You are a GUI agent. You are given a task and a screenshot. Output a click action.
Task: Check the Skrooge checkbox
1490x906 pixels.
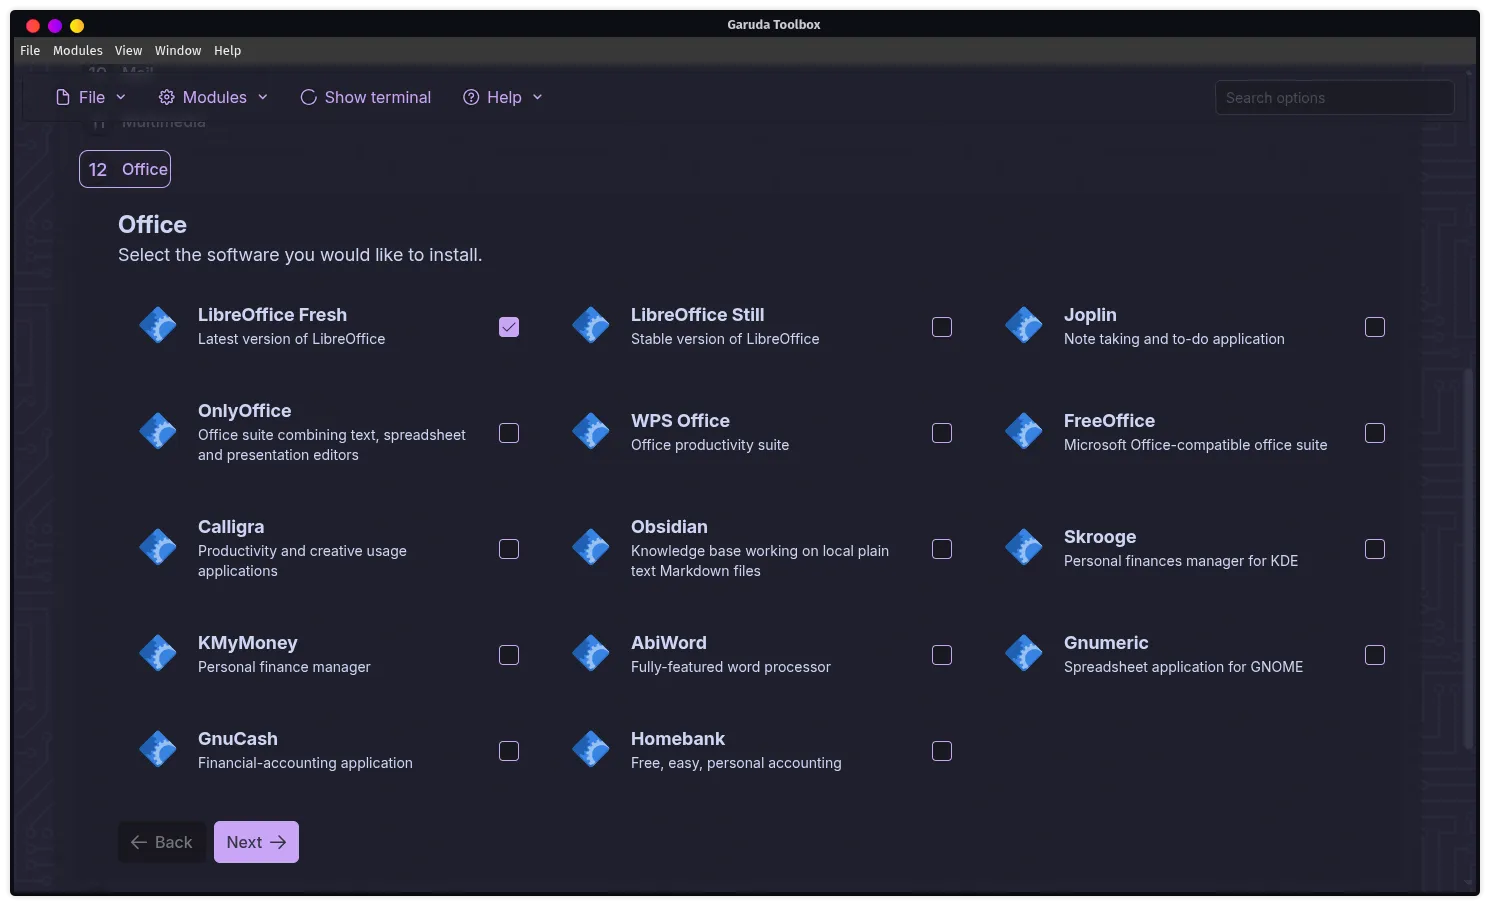pos(1375,549)
